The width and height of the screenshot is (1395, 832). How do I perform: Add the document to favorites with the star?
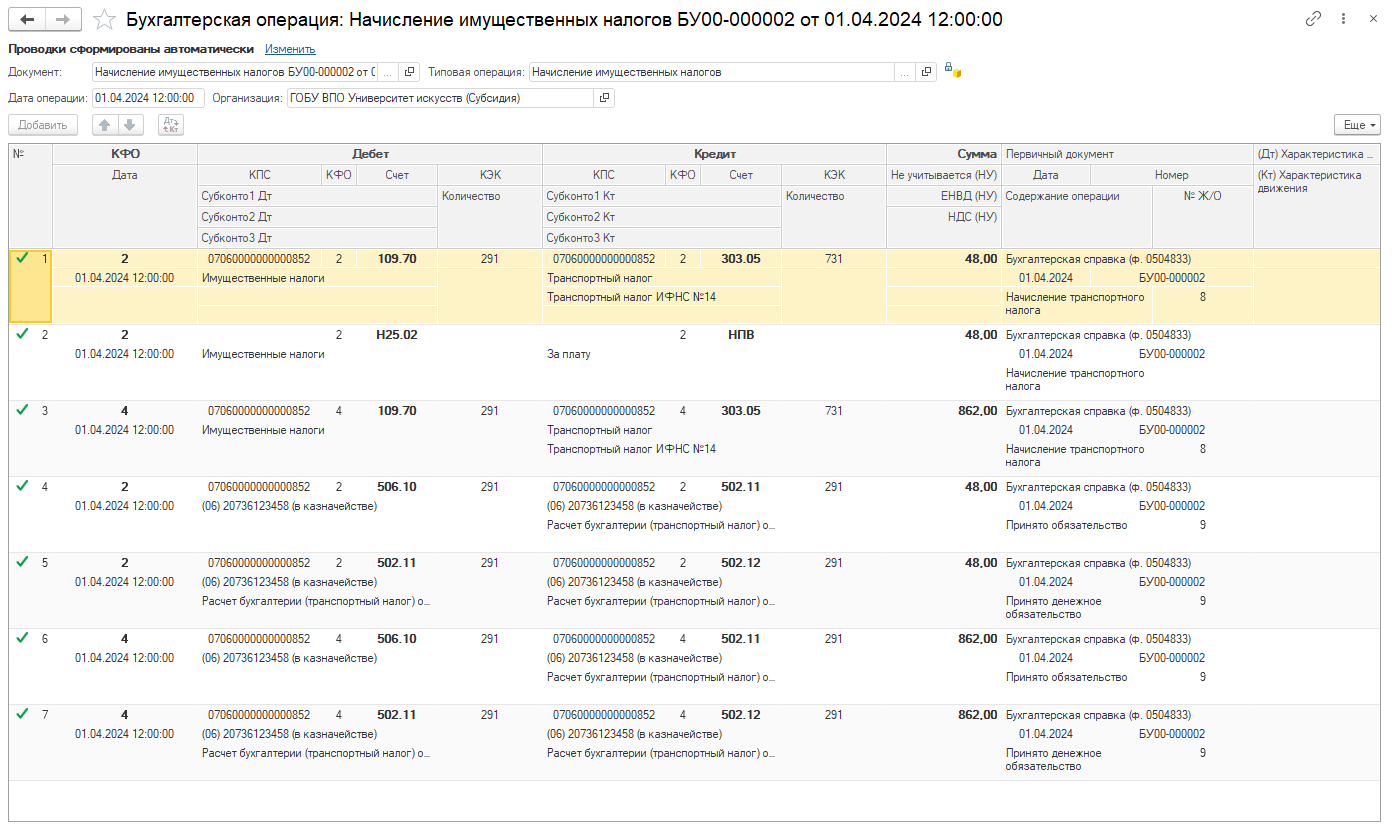[104, 20]
